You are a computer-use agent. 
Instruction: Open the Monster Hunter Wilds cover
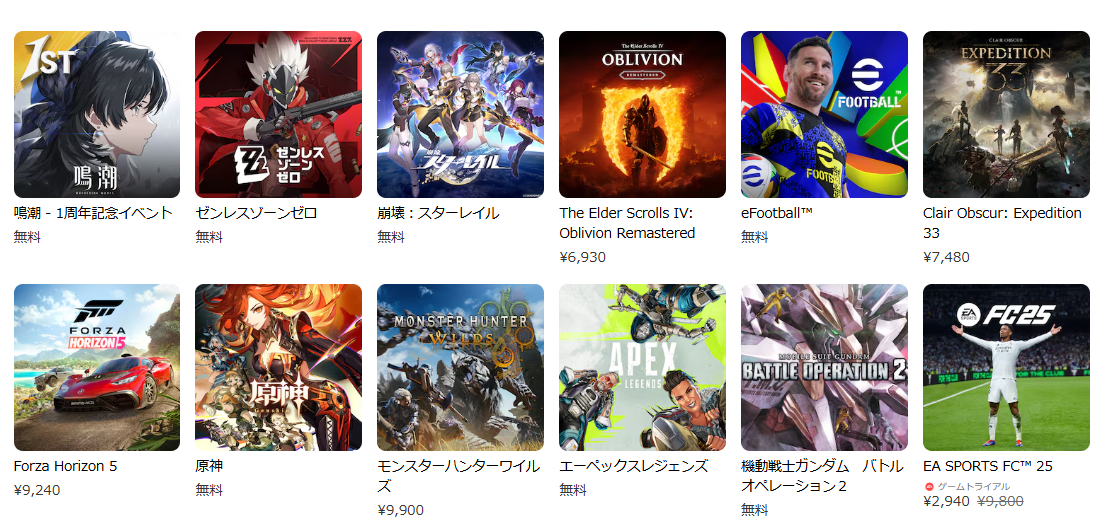pos(460,368)
